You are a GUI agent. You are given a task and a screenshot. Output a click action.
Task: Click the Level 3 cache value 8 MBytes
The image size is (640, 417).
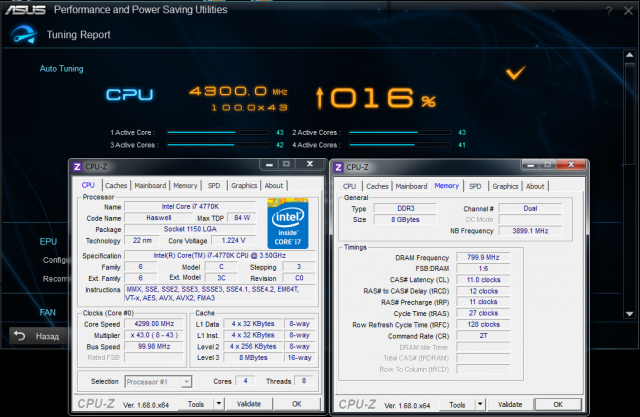coord(253,357)
